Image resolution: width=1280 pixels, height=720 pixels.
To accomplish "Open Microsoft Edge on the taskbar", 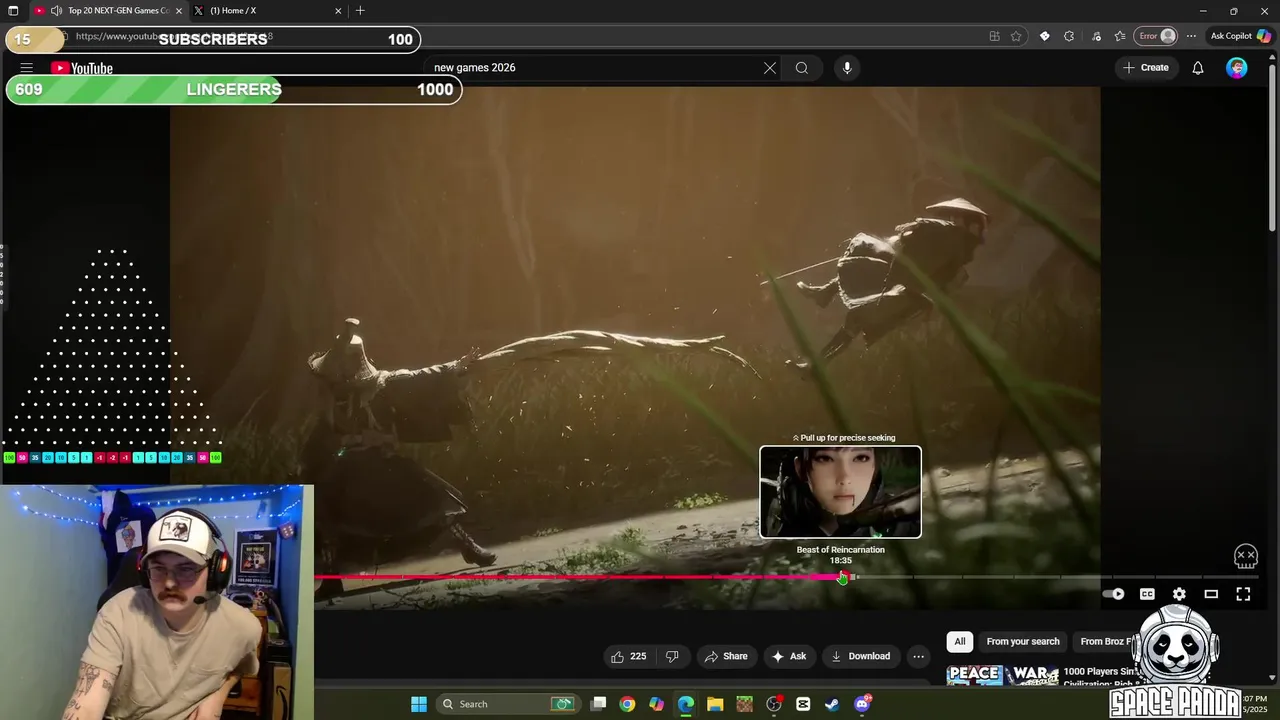I will tap(686, 704).
